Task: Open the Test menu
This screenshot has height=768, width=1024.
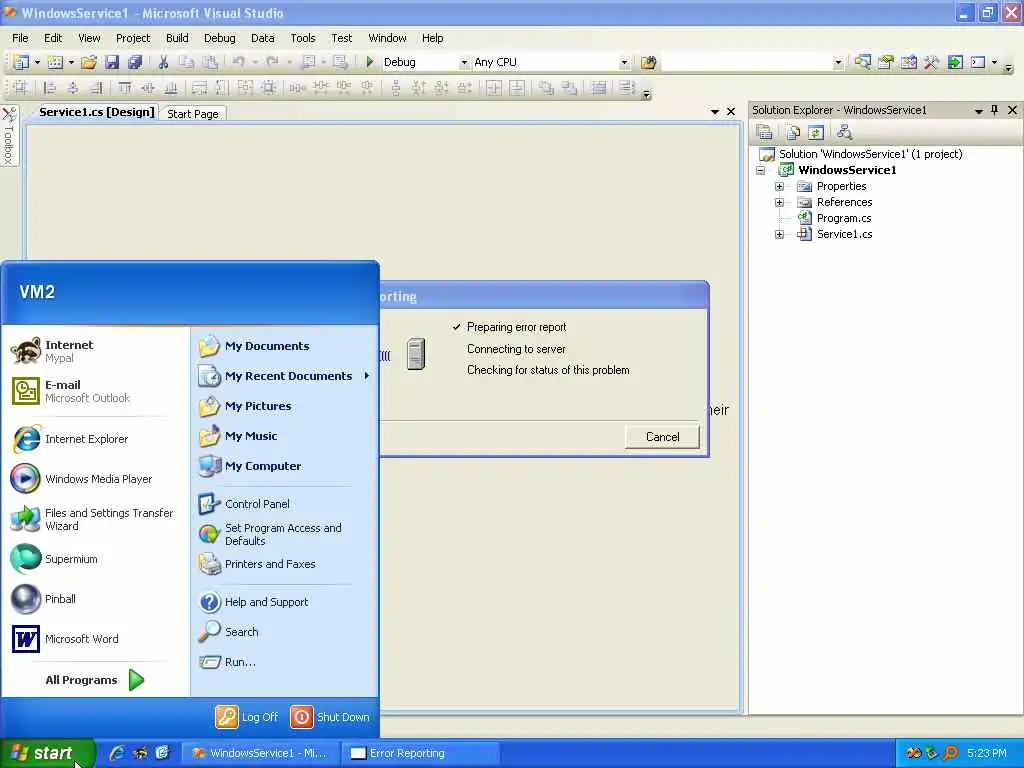Action: pyautogui.click(x=341, y=38)
